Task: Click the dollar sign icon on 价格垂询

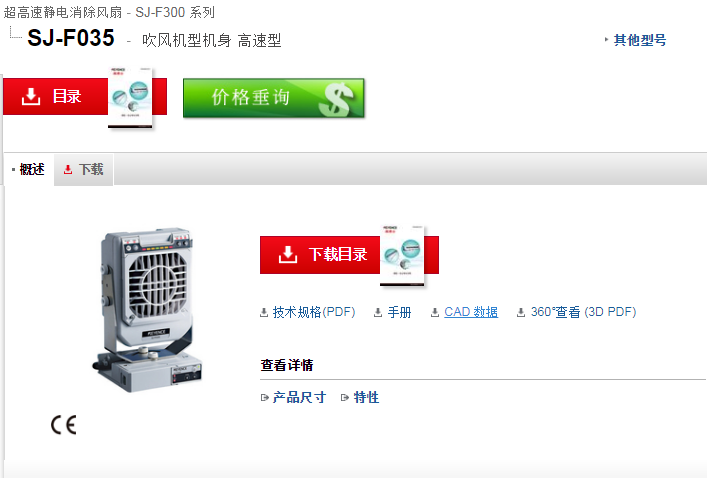Action: coord(335,99)
